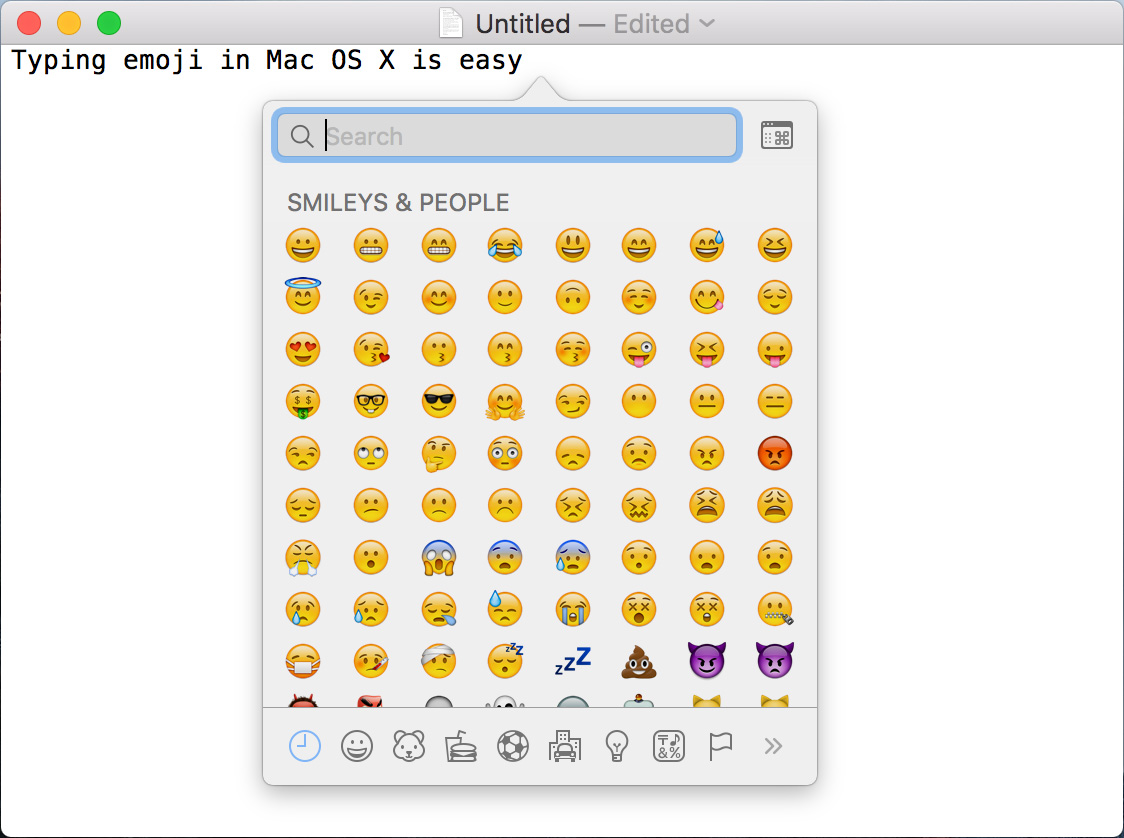Viewport: 1124px width, 838px height.
Task: Switch to the Activity tab via soccer ball
Action: tap(512, 745)
